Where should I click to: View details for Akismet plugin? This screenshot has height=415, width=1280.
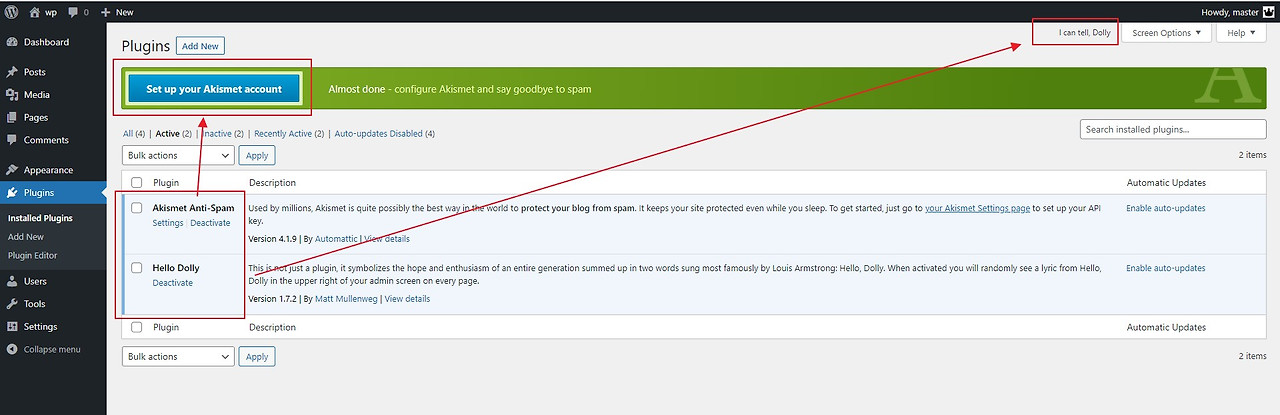click(387, 239)
